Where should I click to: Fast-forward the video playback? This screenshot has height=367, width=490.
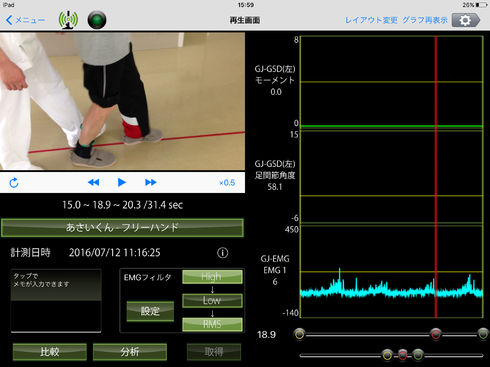(151, 182)
